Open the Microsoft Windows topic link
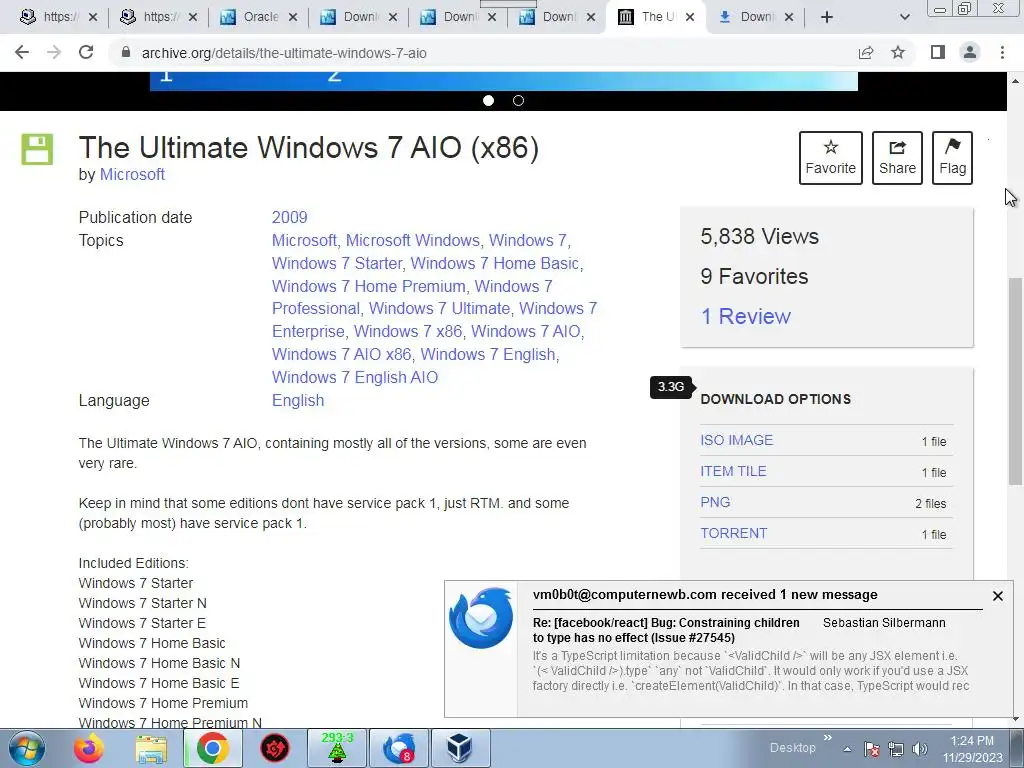Image resolution: width=1024 pixels, height=768 pixels. pyautogui.click(x=413, y=240)
